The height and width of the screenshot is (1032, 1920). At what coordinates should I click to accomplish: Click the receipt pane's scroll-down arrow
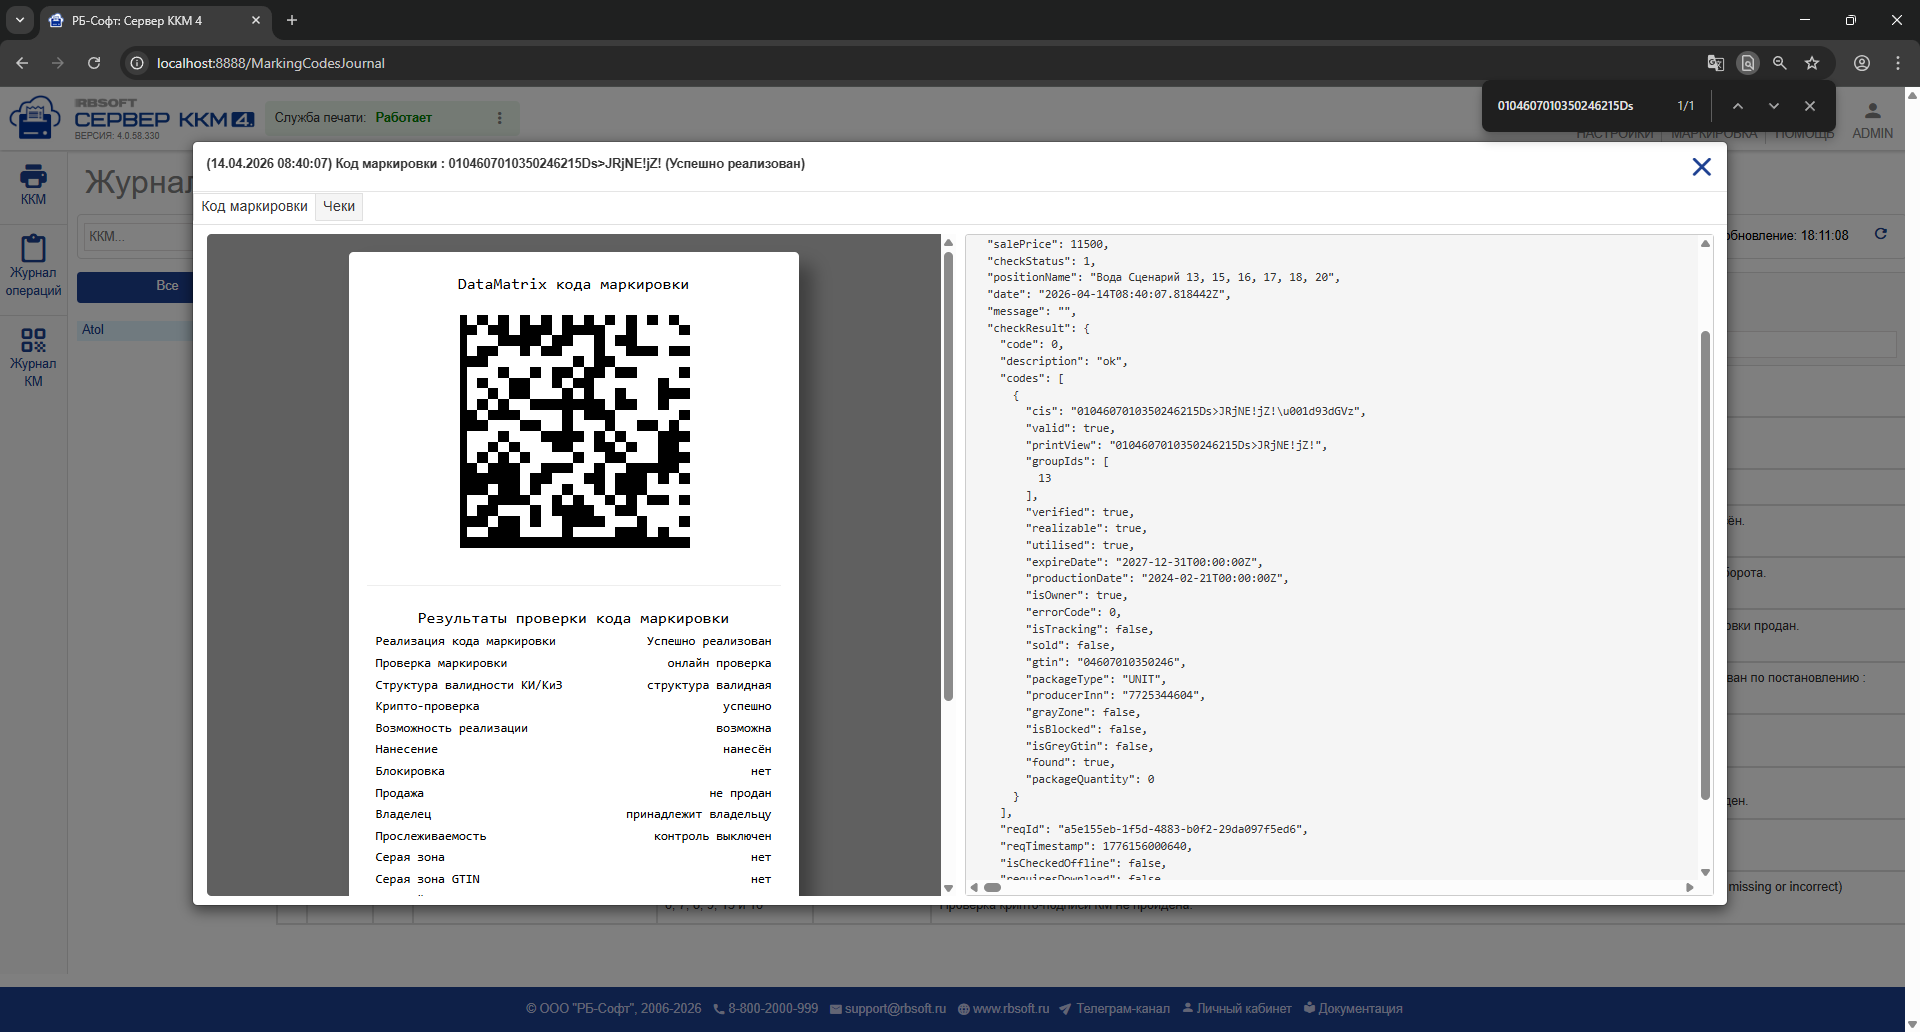pos(948,888)
